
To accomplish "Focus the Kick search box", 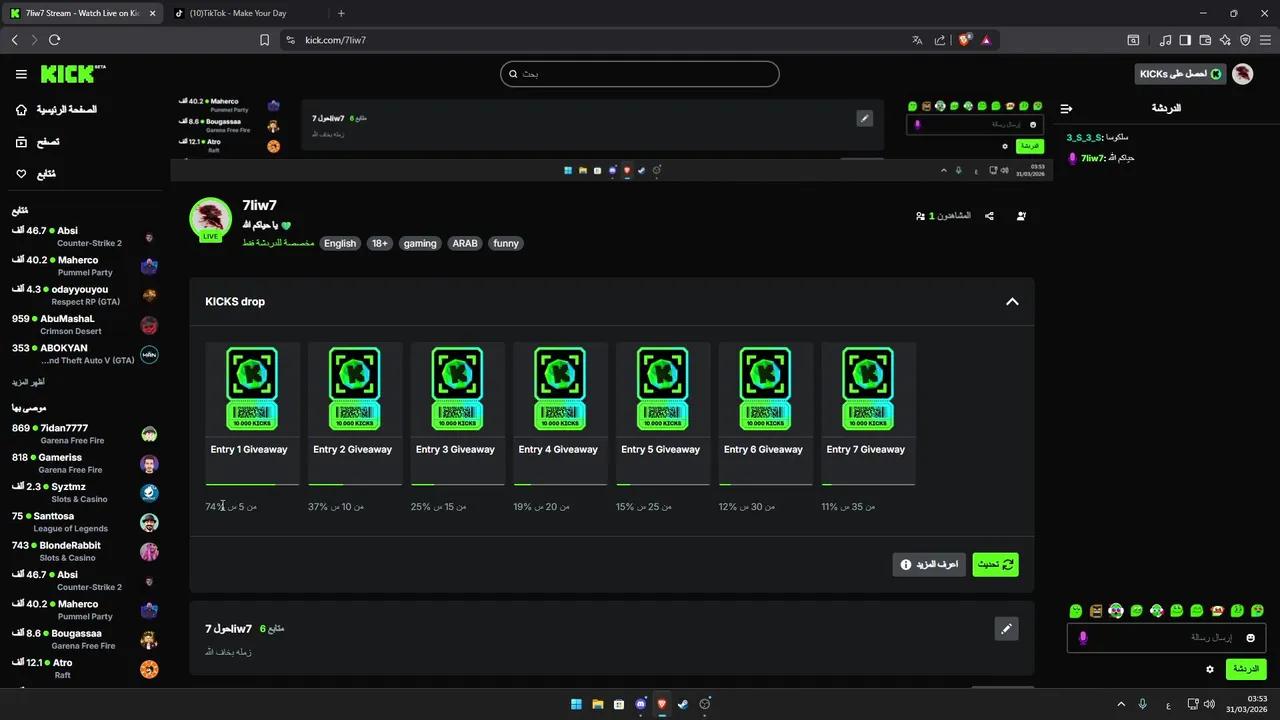I will click(x=640, y=74).
